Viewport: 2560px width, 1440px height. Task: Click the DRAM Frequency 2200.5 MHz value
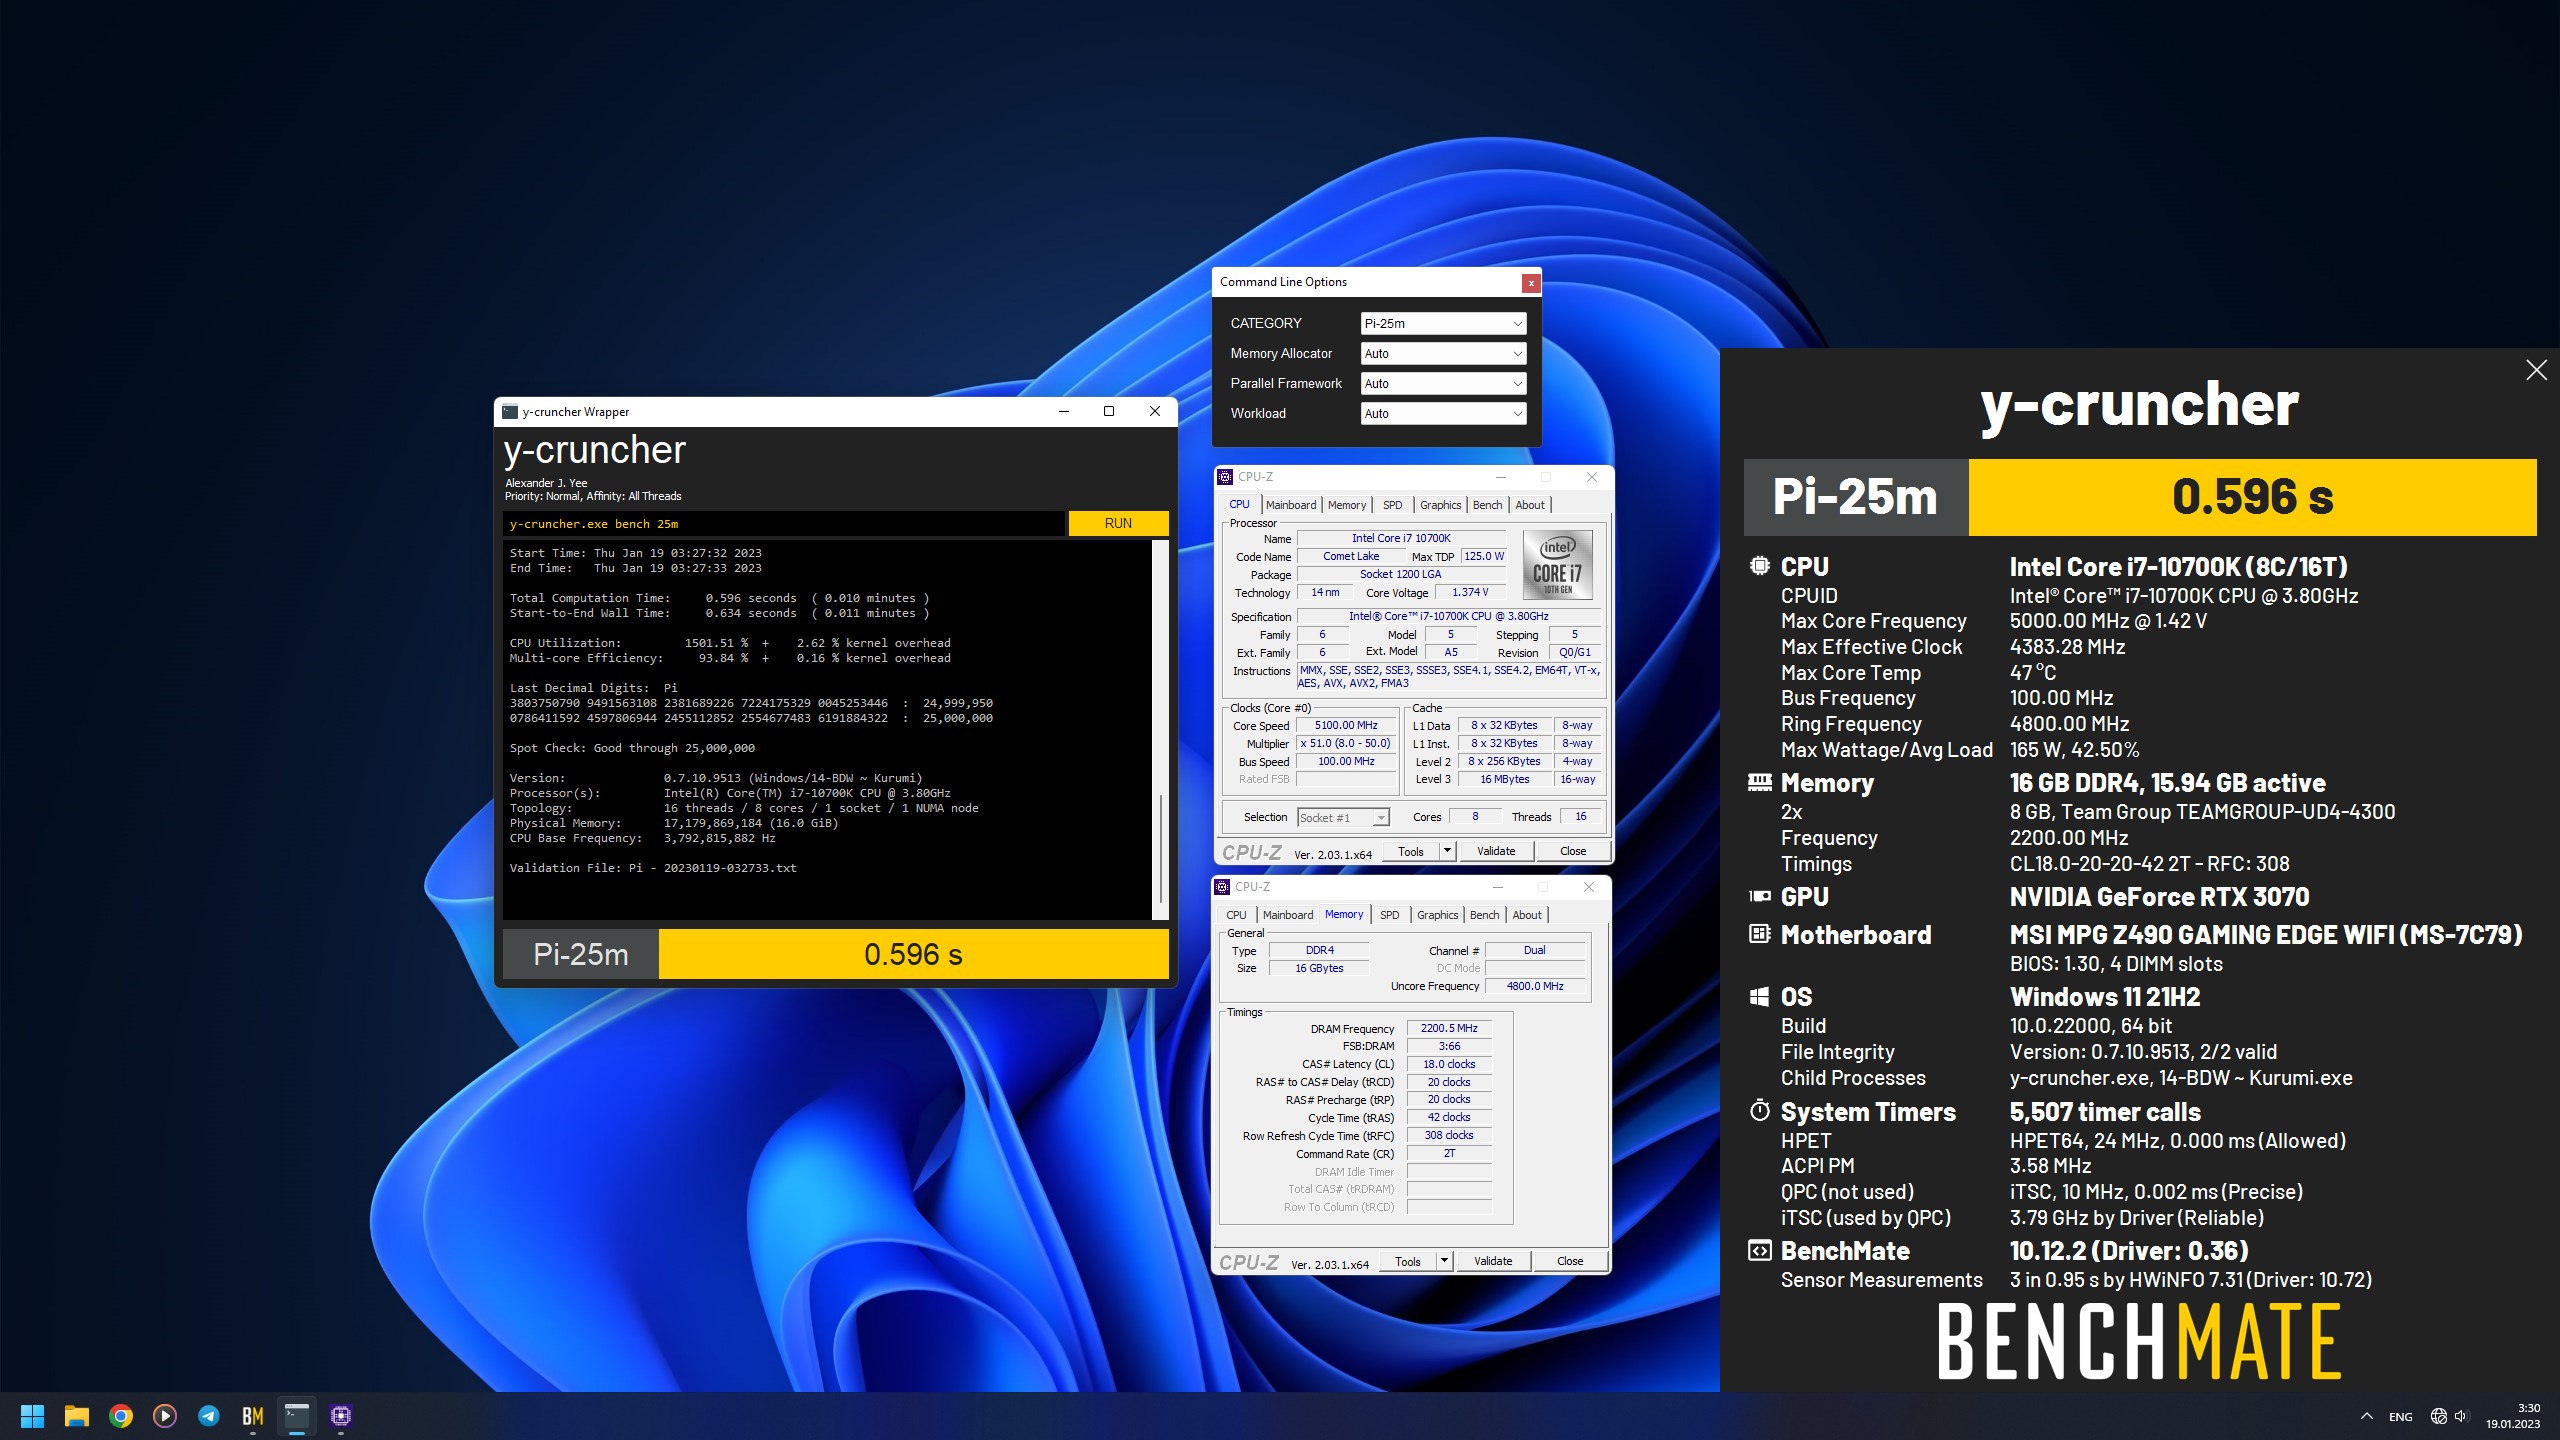point(1449,1028)
